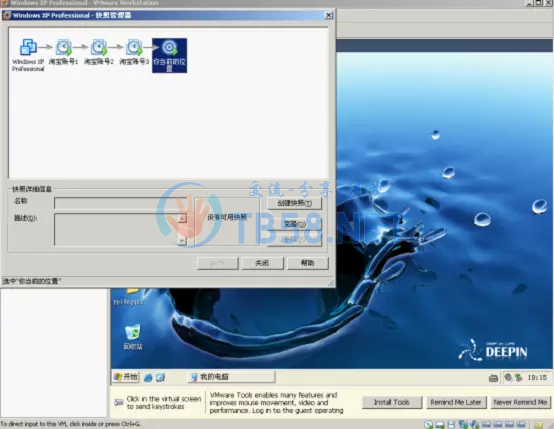Click the disabled Go To button

(218, 263)
